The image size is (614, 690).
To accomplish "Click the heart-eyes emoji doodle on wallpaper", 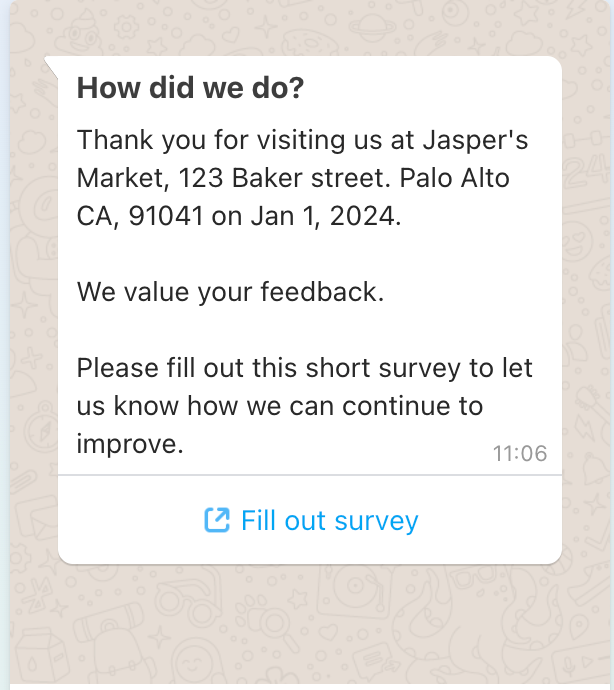I will point(576,241).
